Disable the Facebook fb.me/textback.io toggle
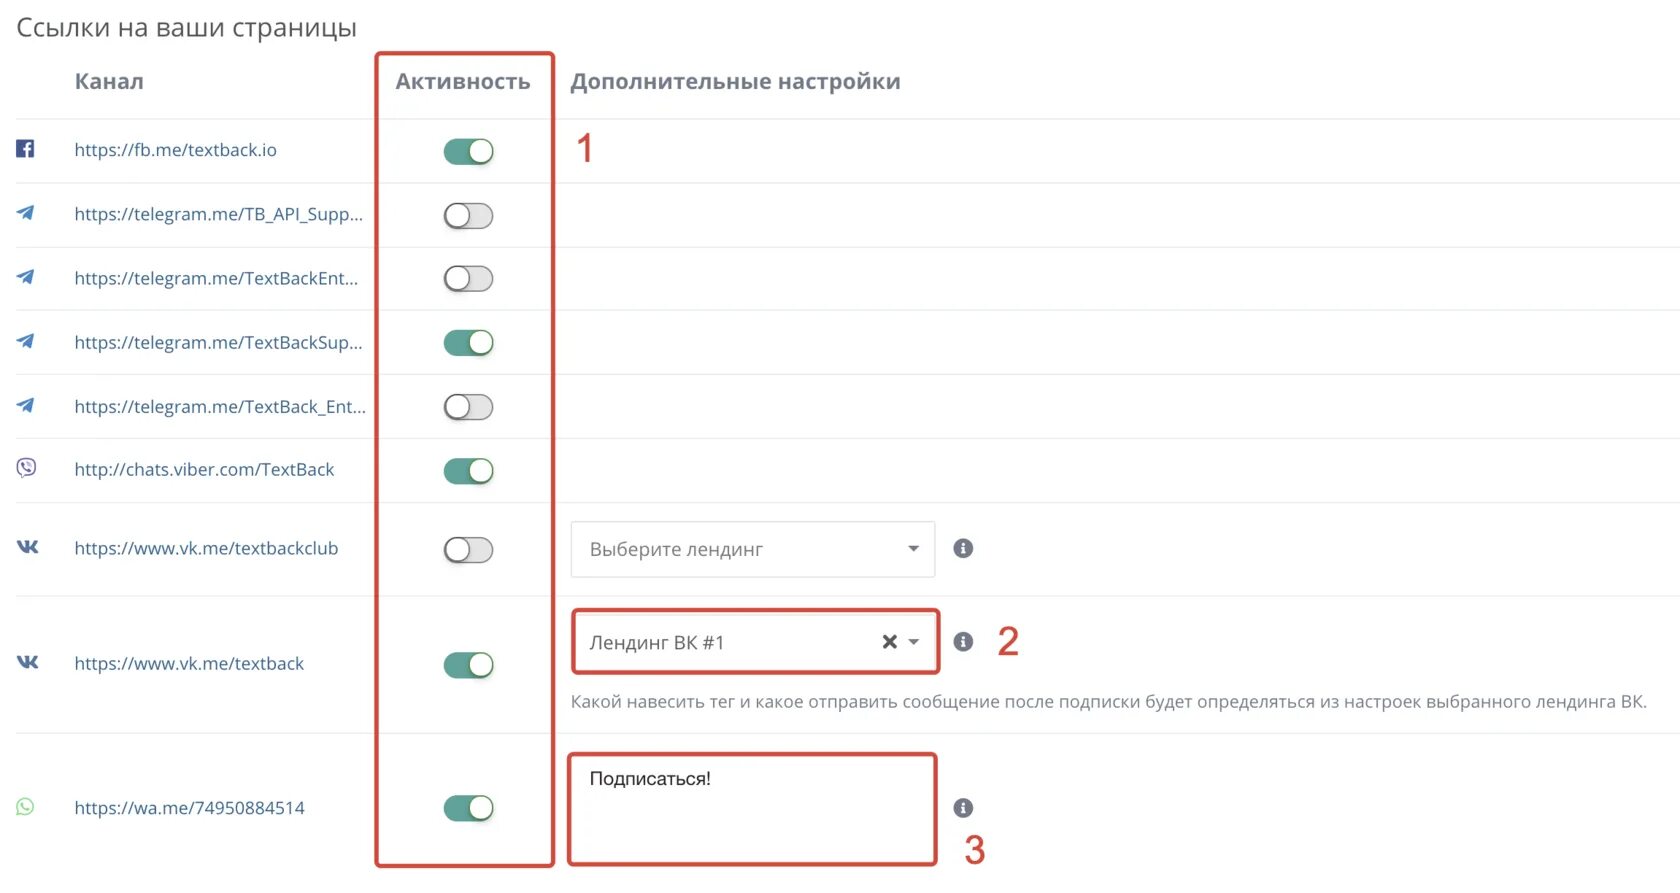The width and height of the screenshot is (1680, 893). (468, 151)
